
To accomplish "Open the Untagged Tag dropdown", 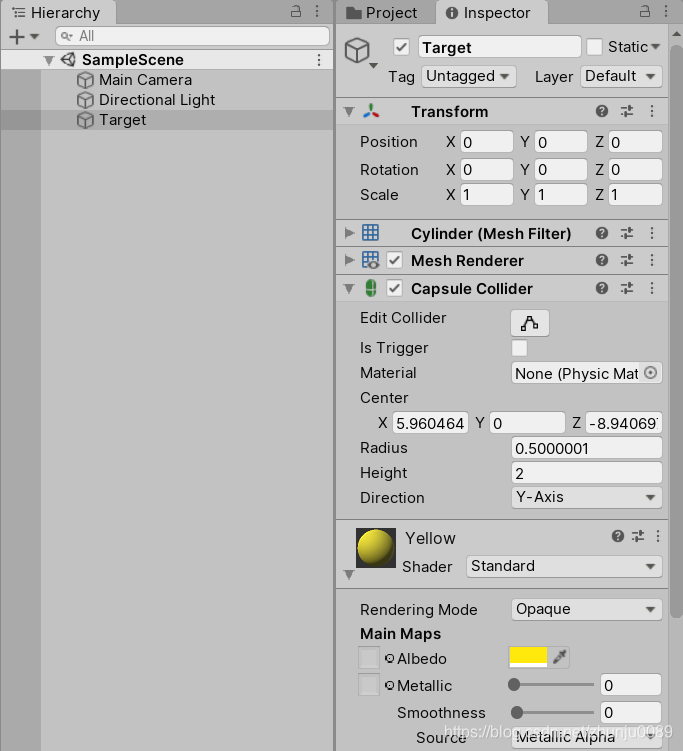I will click(468, 76).
